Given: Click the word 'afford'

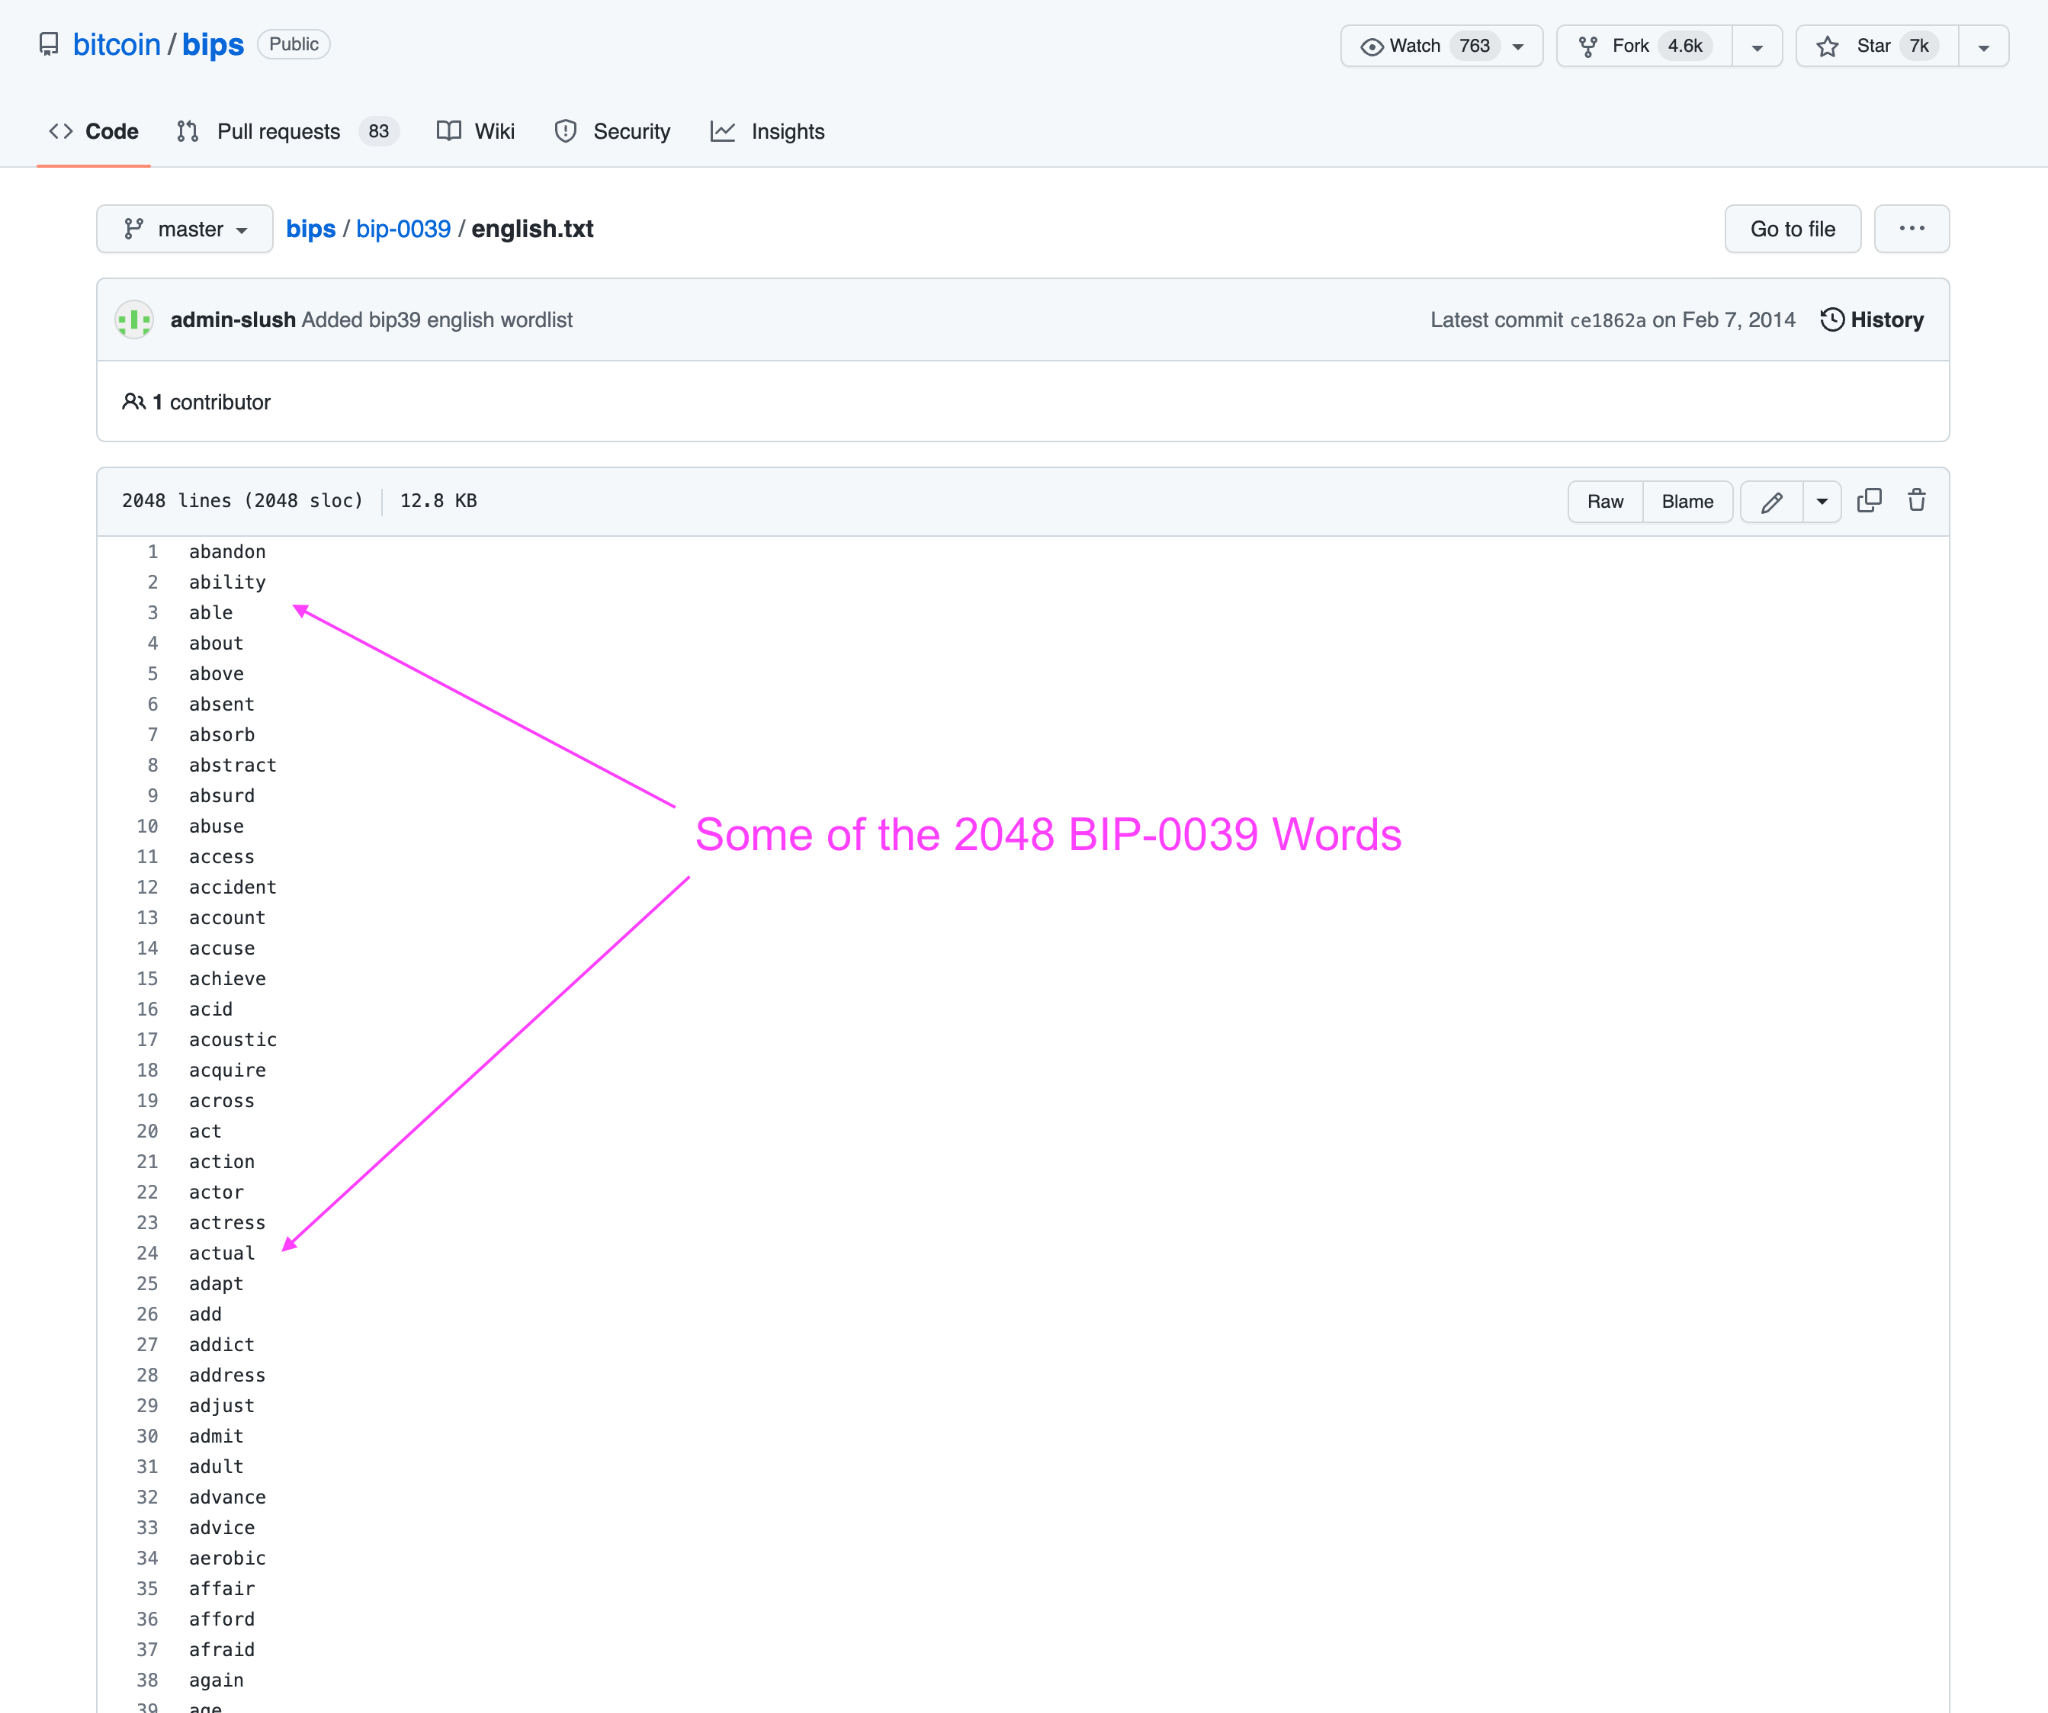Looking at the screenshot, I should [x=222, y=1619].
